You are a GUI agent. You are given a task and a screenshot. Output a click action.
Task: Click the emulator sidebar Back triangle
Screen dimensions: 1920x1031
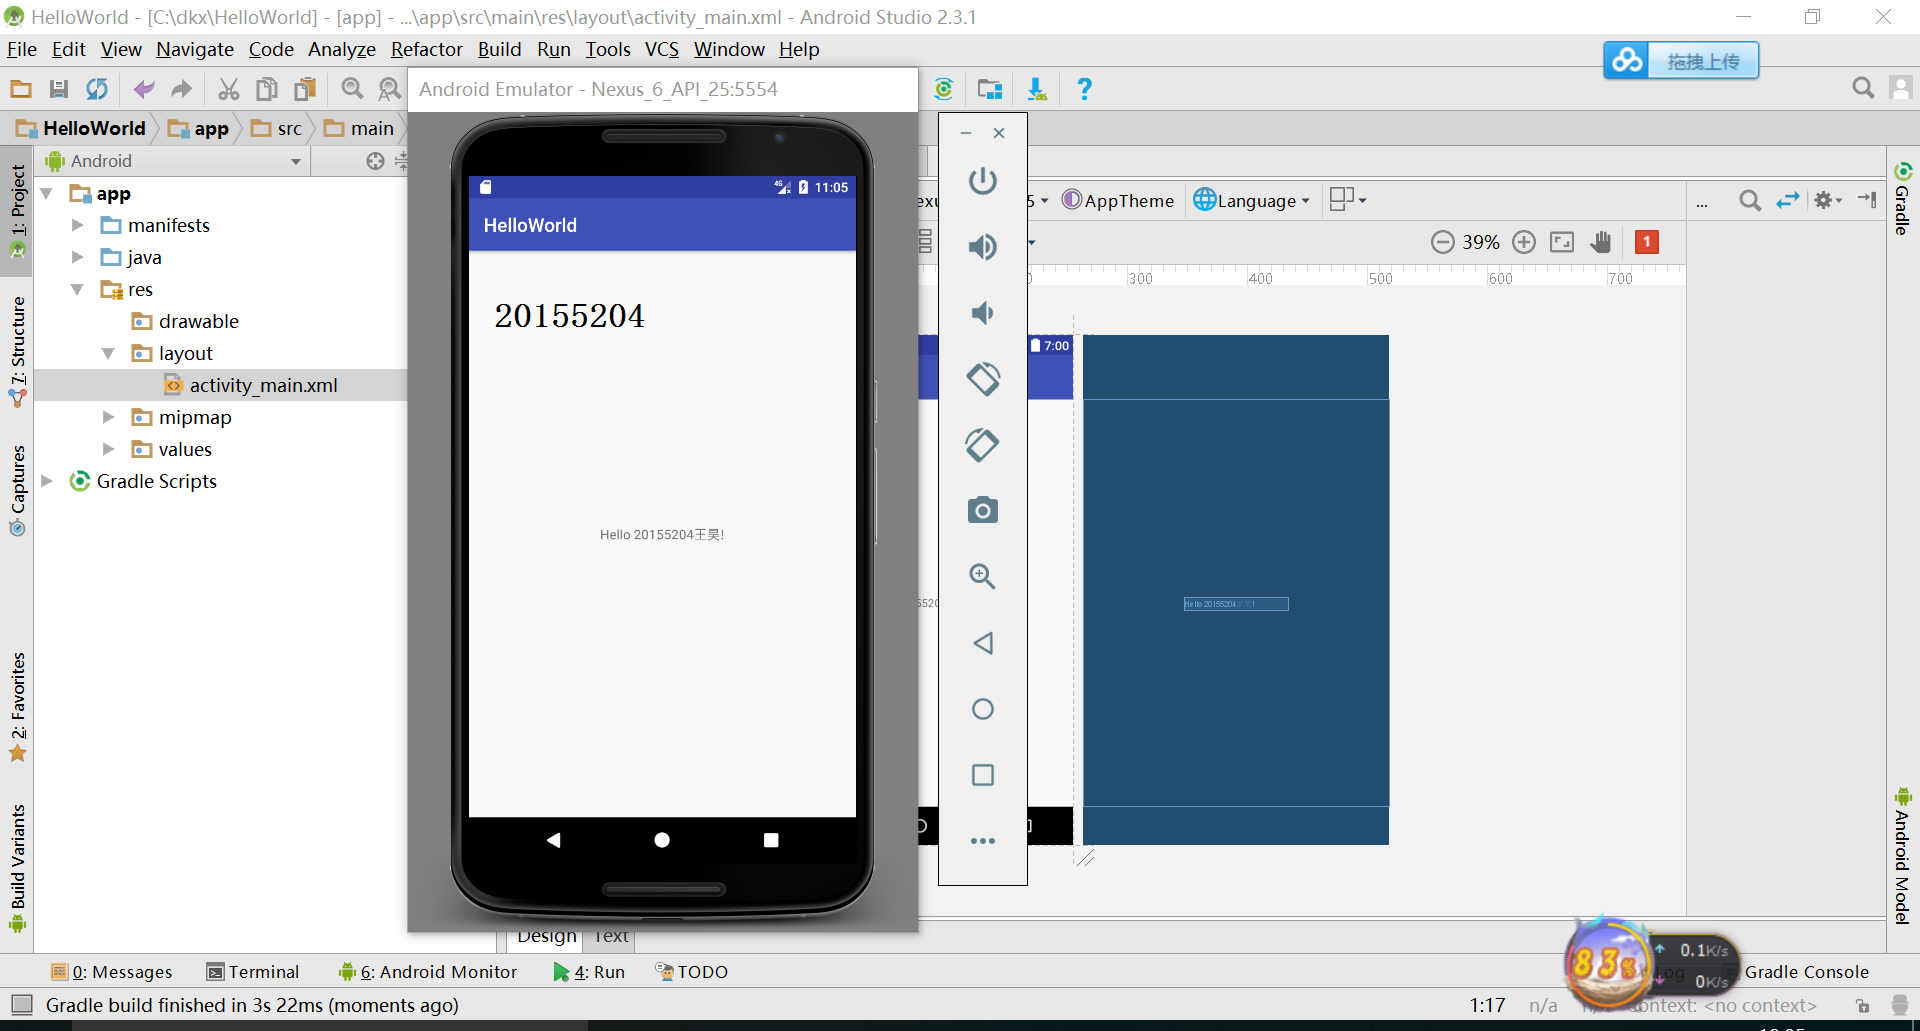[983, 643]
